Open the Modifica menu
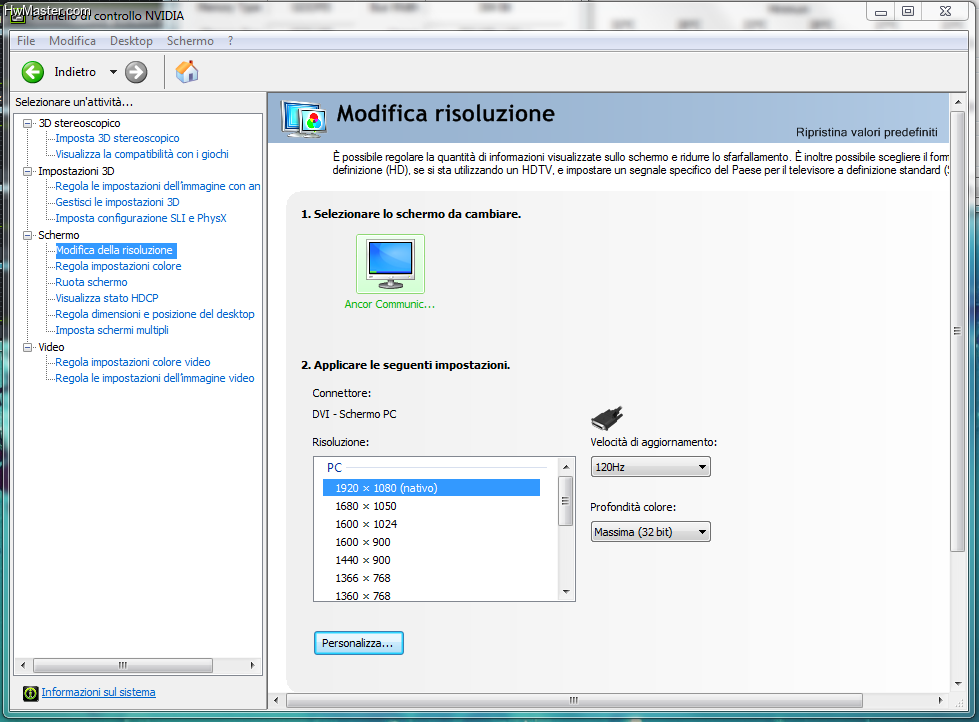Image resolution: width=979 pixels, height=722 pixels. (x=72, y=41)
